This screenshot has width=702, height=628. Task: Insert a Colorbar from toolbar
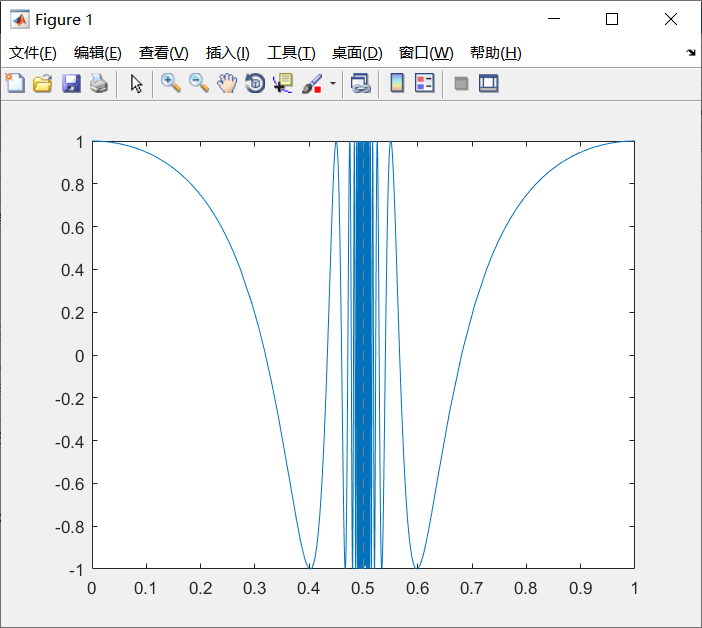point(397,83)
